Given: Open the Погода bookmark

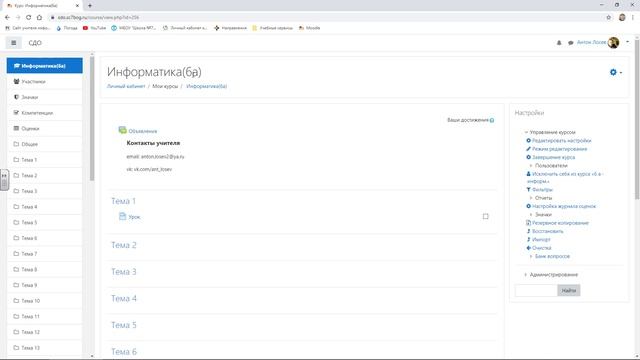Looking at the screenshot, I should tap(67, 28).
